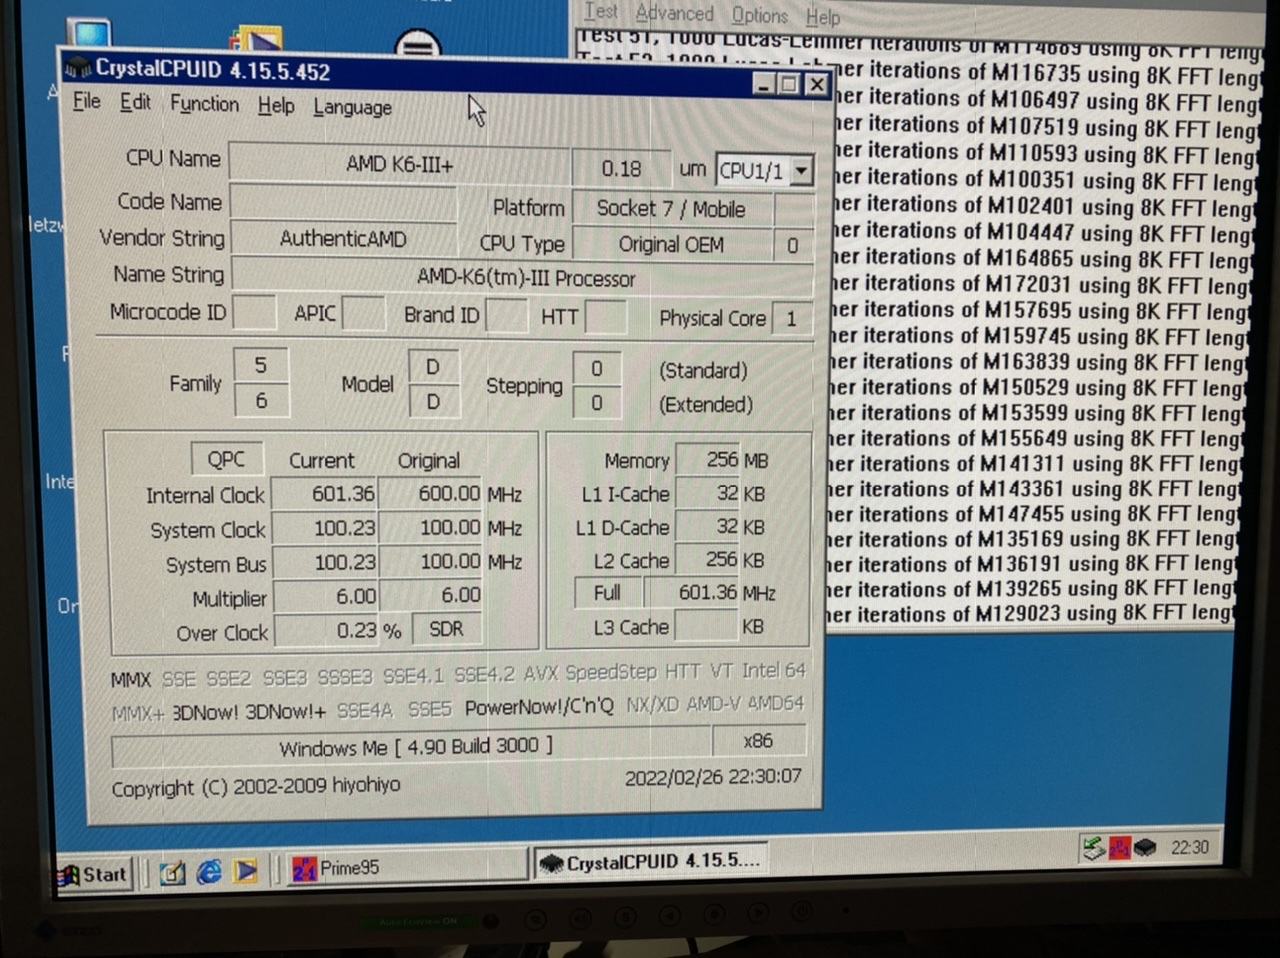
Task: Open the Edit menu in CrystalCPUID
Action: 135,102
